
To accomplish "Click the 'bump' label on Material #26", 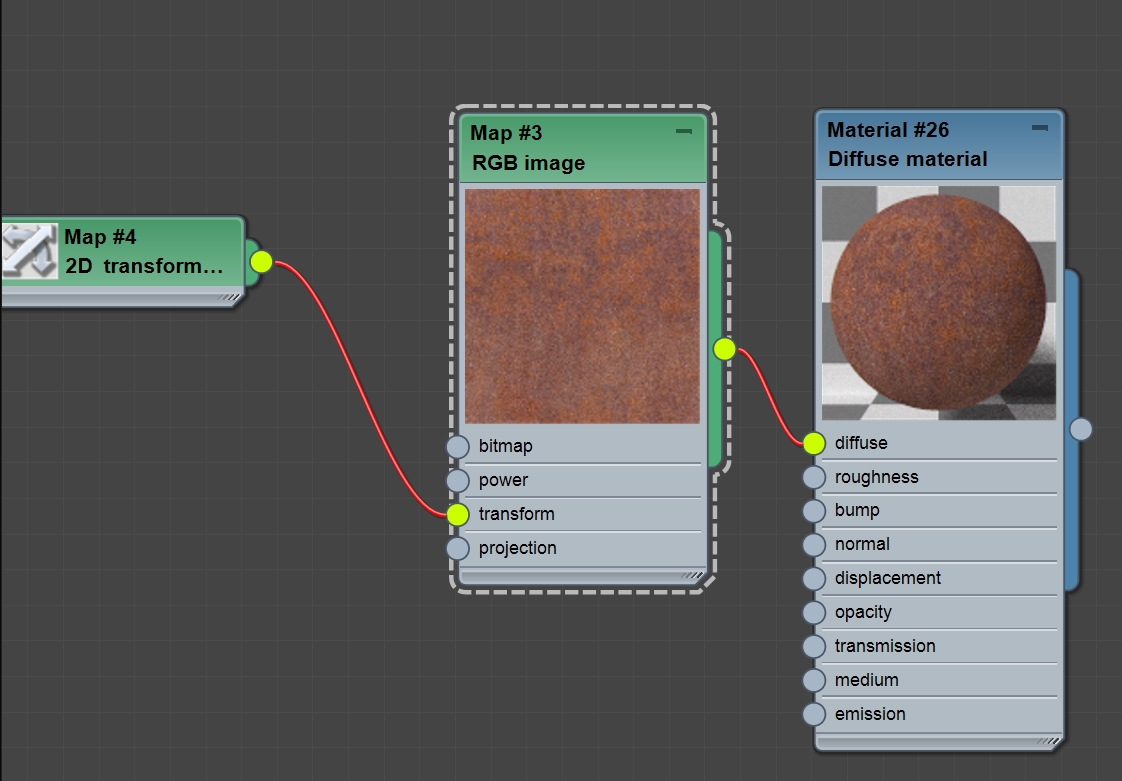I will [857, 510].
